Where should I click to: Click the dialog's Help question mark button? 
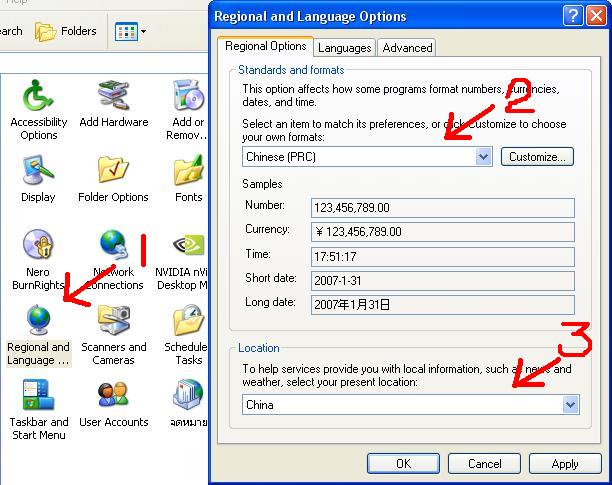point(573,16)
